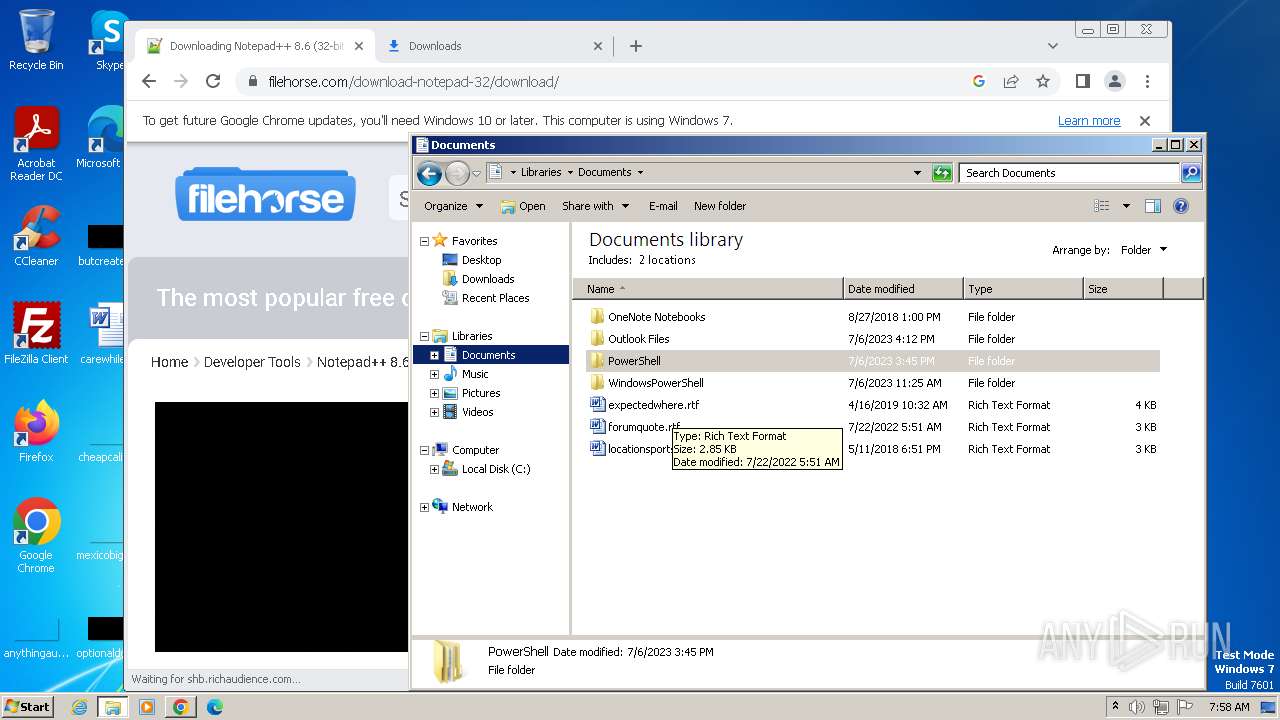The image size is (1280, 720).
Task: Open Chrome three-dot menu
Action: pyautogui.click(x=1147, y=82)
